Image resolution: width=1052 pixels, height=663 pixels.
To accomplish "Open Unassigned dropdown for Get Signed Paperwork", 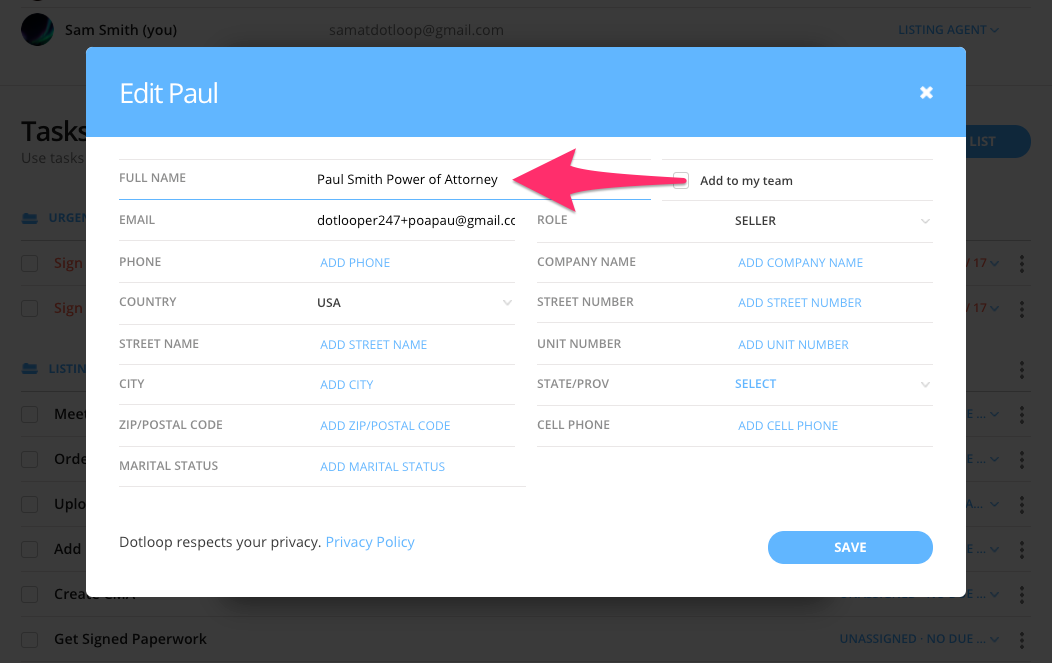I will [x=900, y=639].
